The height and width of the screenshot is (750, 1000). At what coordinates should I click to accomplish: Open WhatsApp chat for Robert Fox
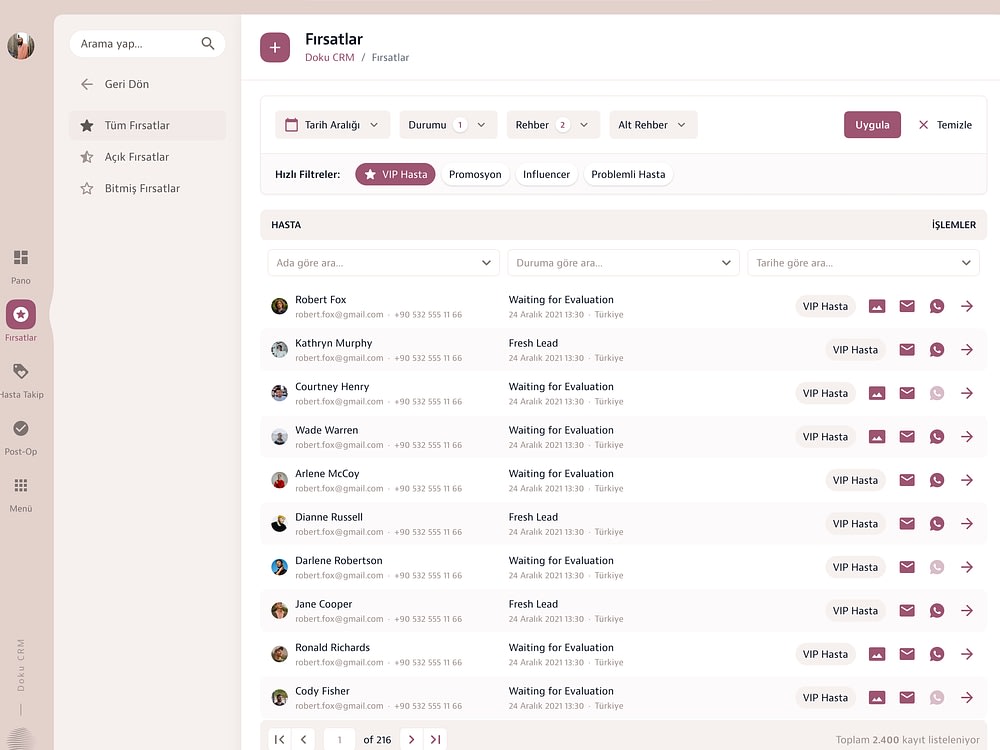click(x=937, y=306)
